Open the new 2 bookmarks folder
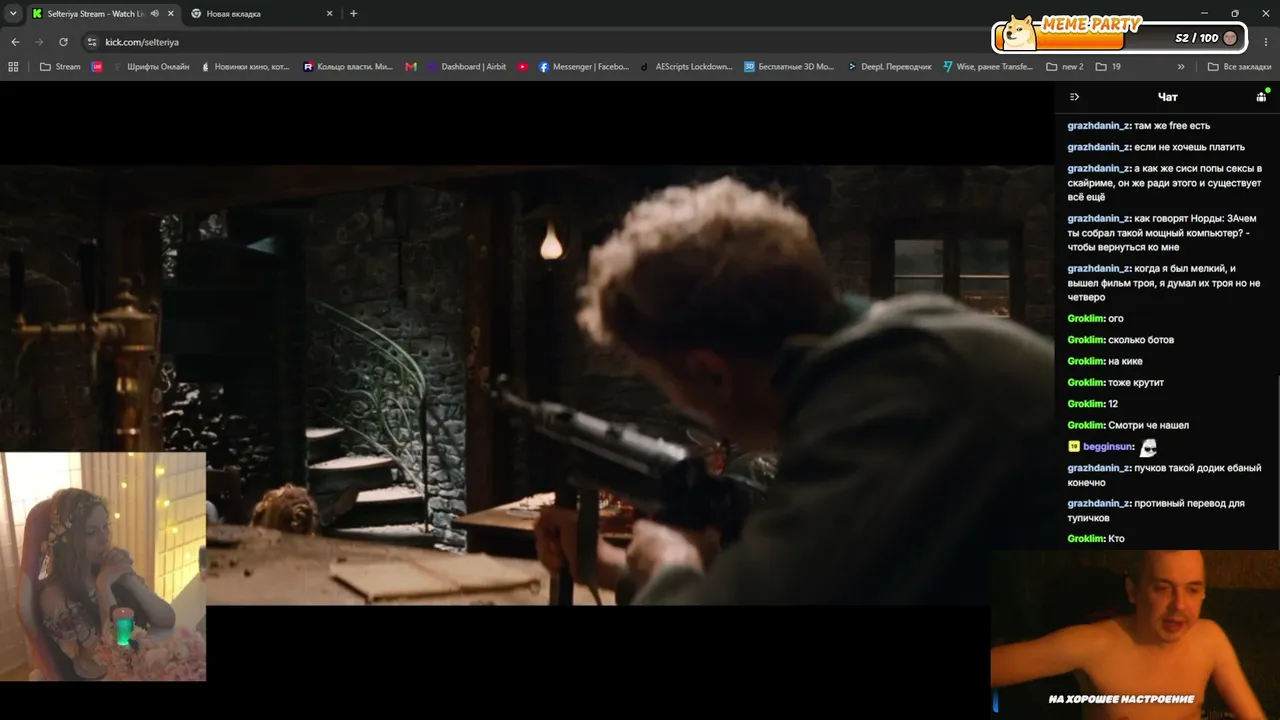 coord(1065,67)
